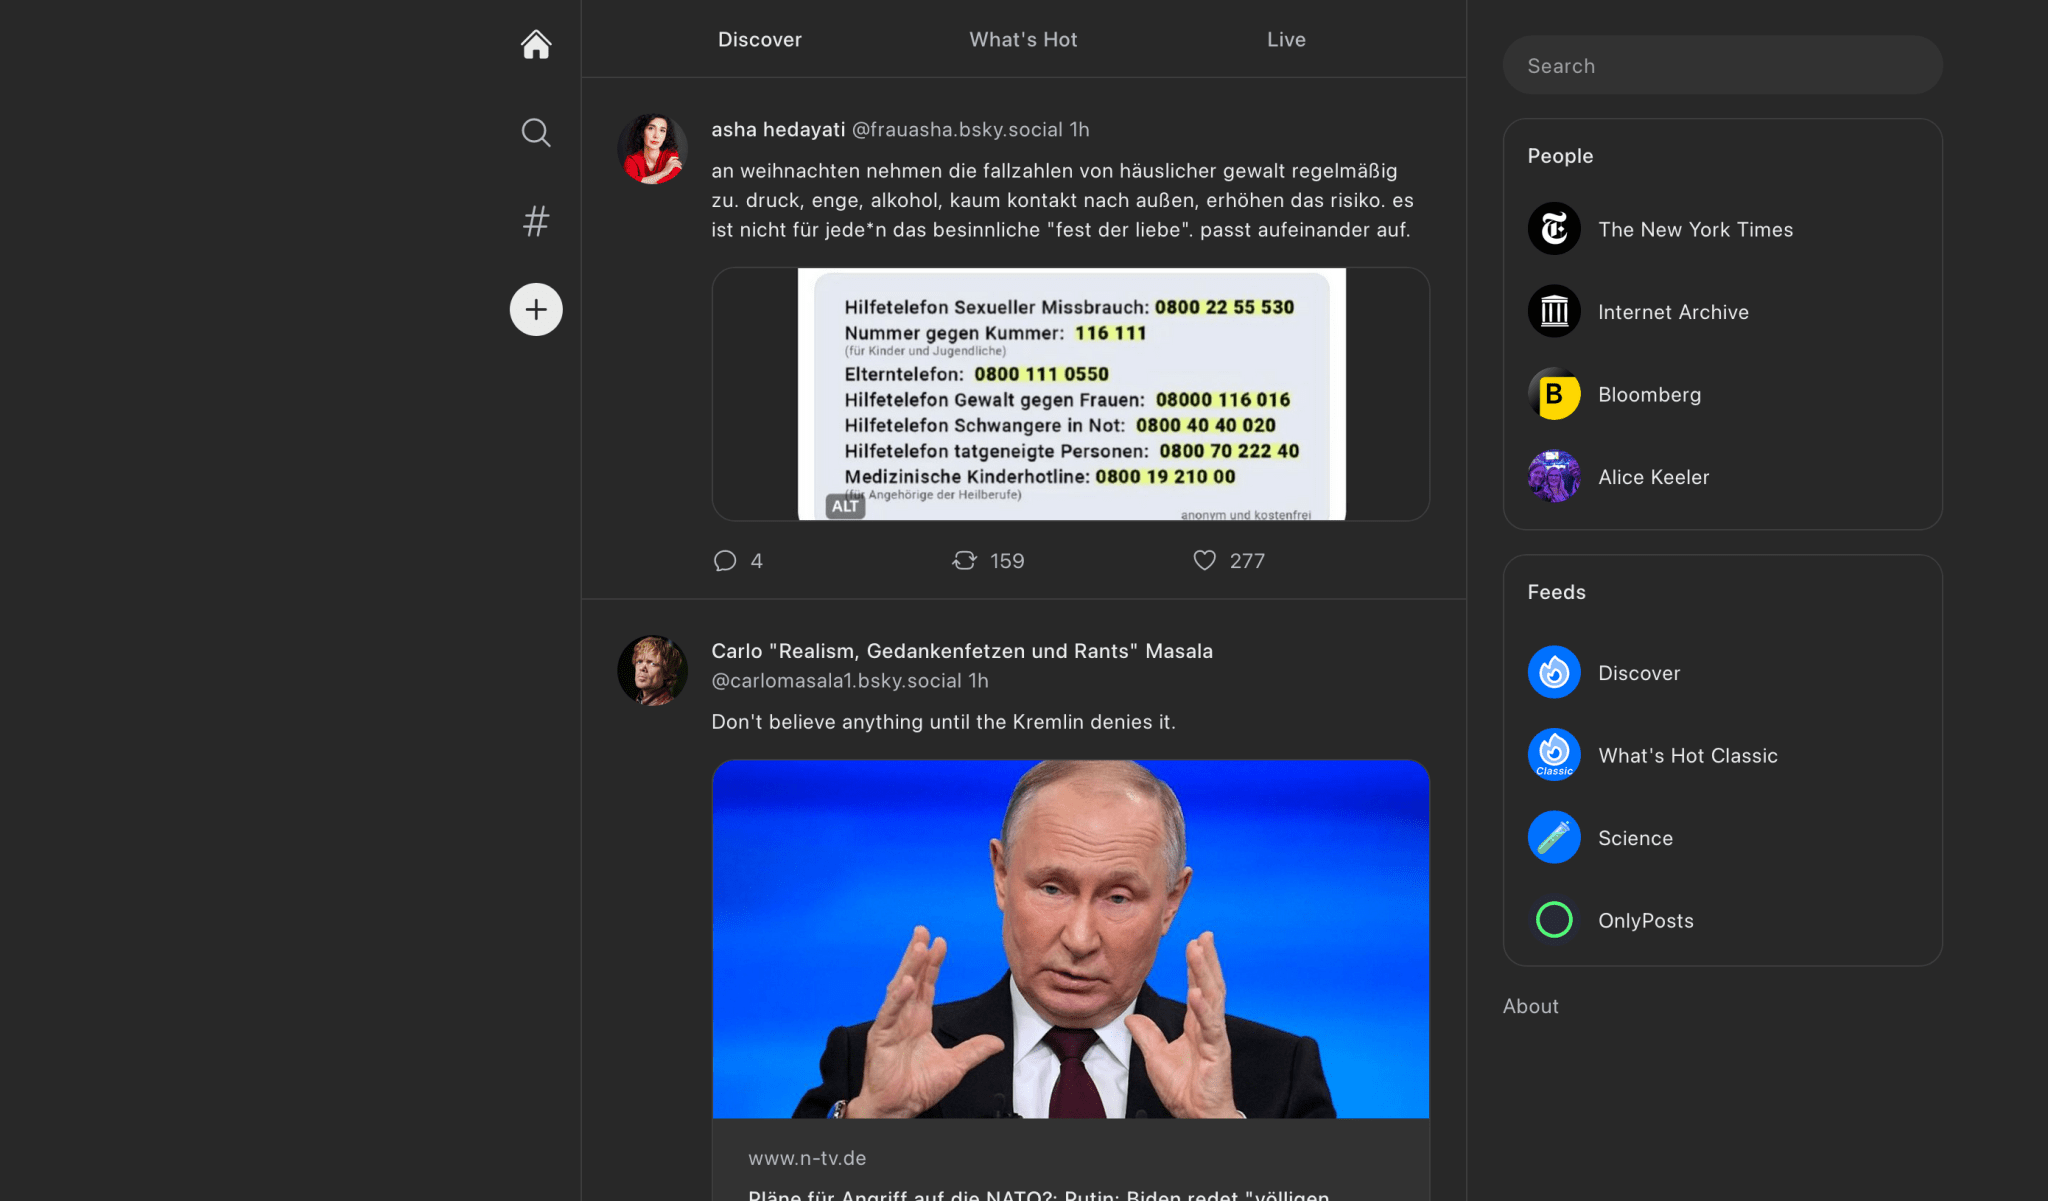Click the OnlyPosts feed icon
The image size is (2048, 1201).
pyautogui.click(x=1554, y=919)
